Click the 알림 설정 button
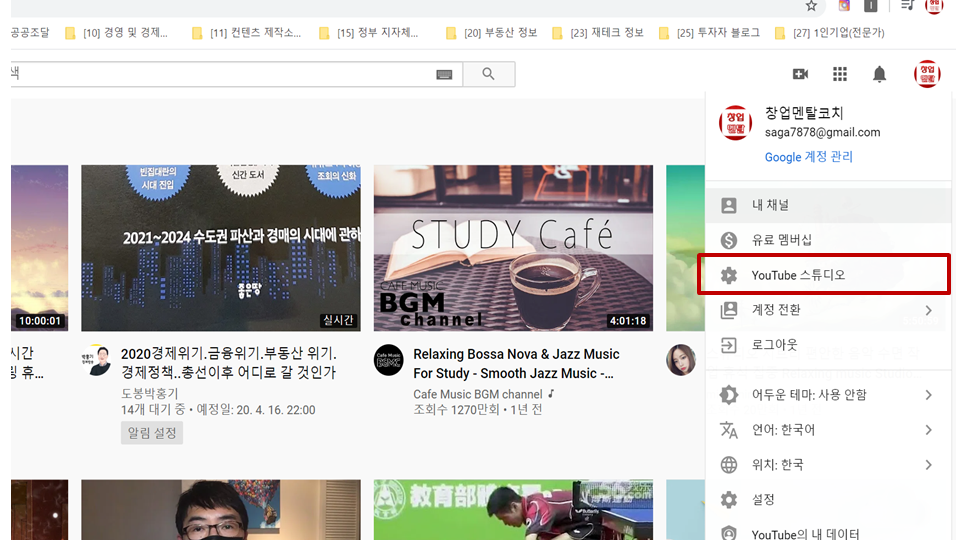This screenshot has height=540, width=960. pos(152,433)
